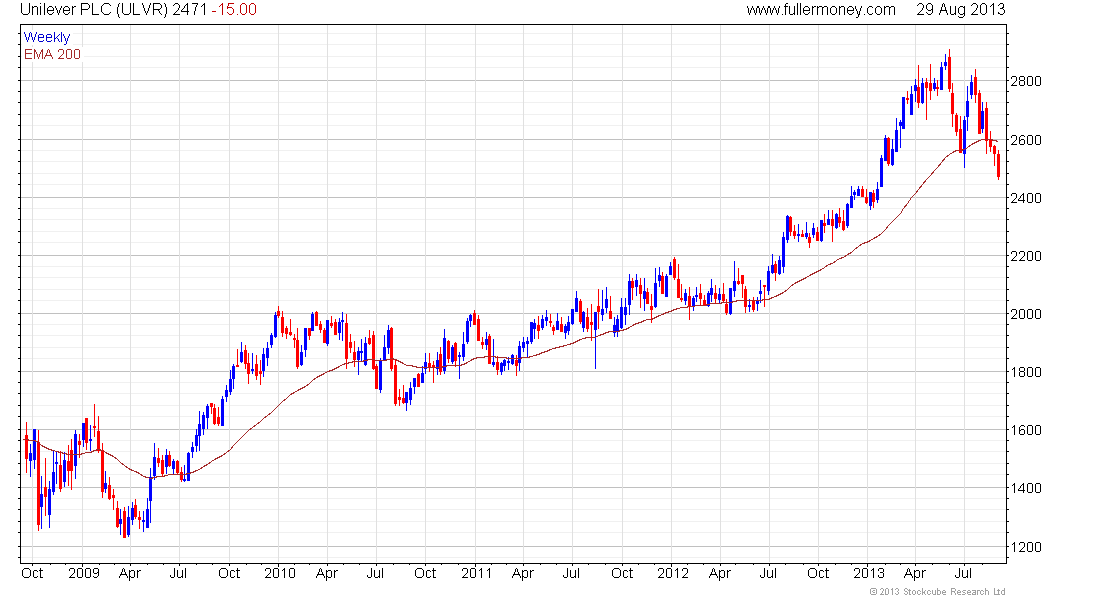Image resolution: width=1100 pixels, height=600 pixels.
Task: Select the 2010 year marker on time axis
Action: [x=280, y=573]
